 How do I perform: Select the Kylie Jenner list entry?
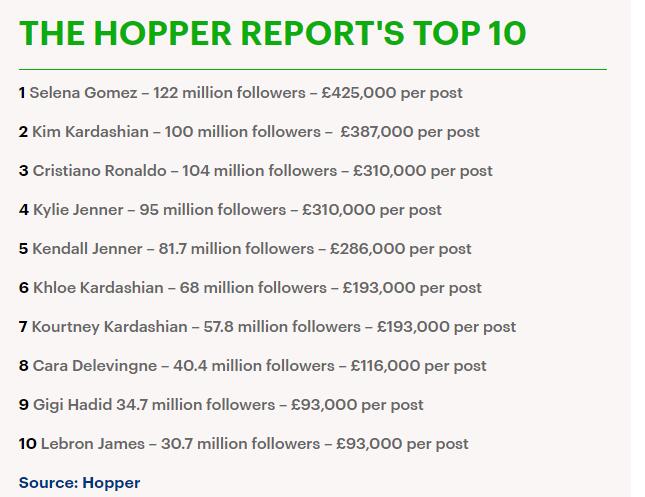(230, 210)
